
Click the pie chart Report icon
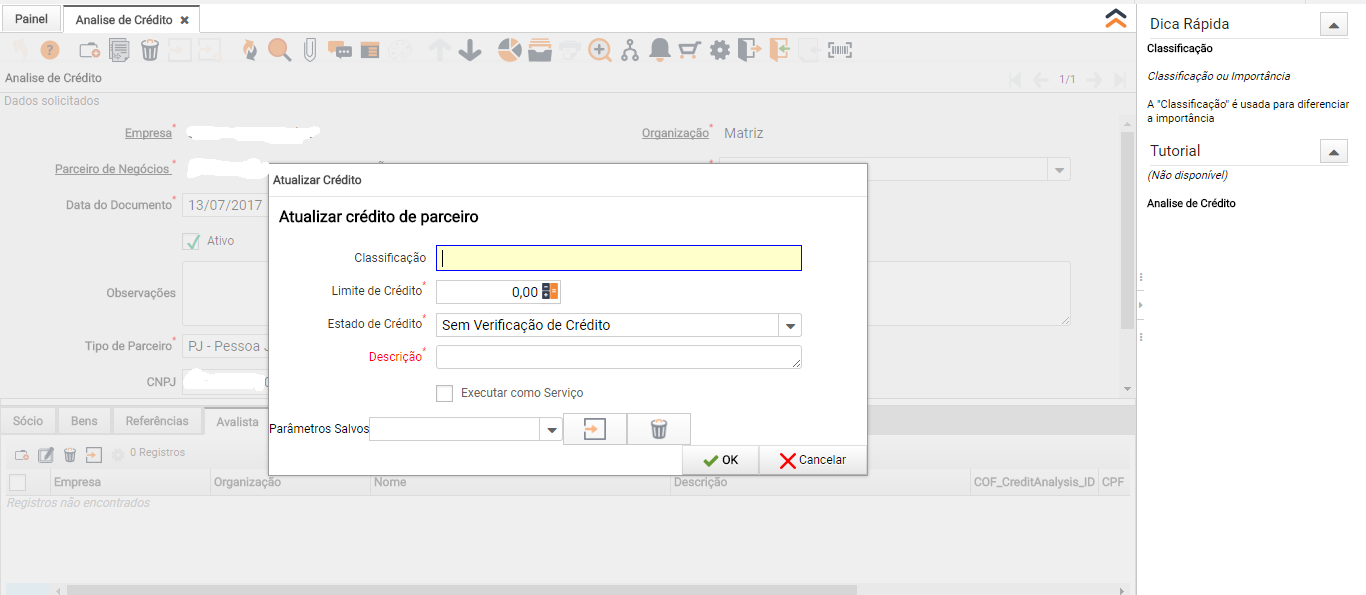point(510,50)
